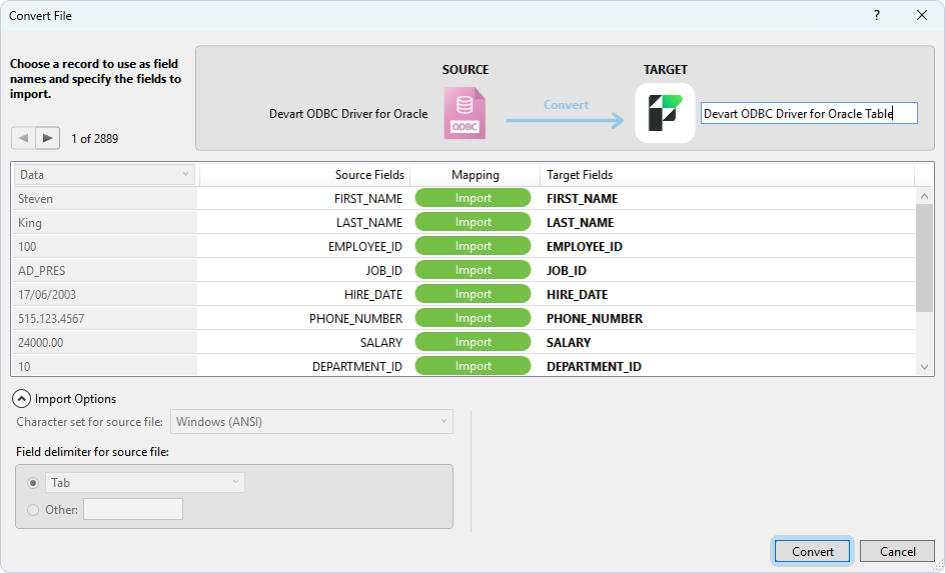
Task: Click the DEPARTMENT_ID source field
Action: (x=357, y=367)
